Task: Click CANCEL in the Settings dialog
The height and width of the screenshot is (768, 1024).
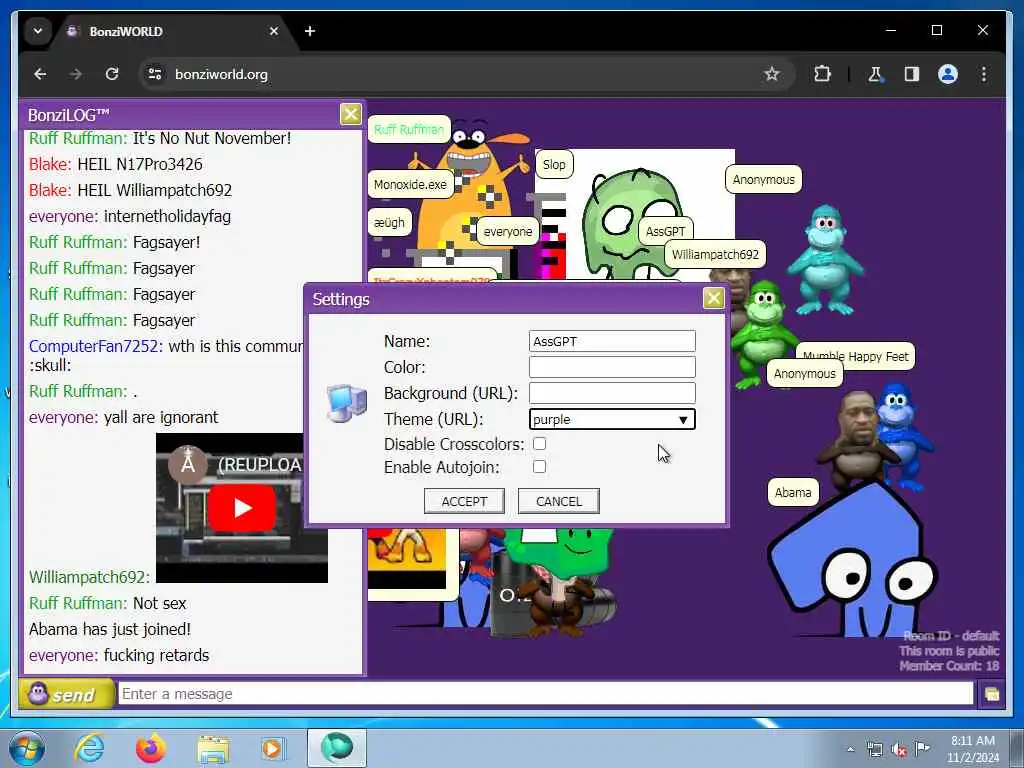Action: (x=558, y=502)
